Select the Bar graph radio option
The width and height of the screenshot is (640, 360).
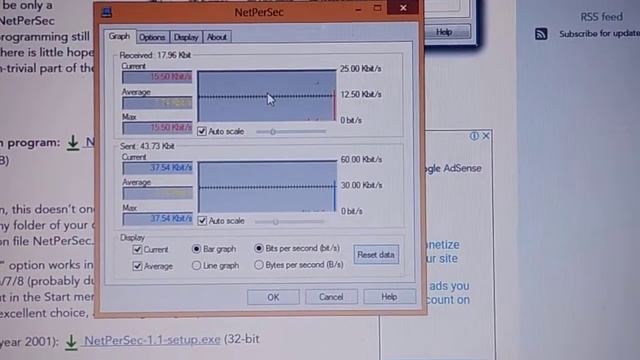pos(196,249)
